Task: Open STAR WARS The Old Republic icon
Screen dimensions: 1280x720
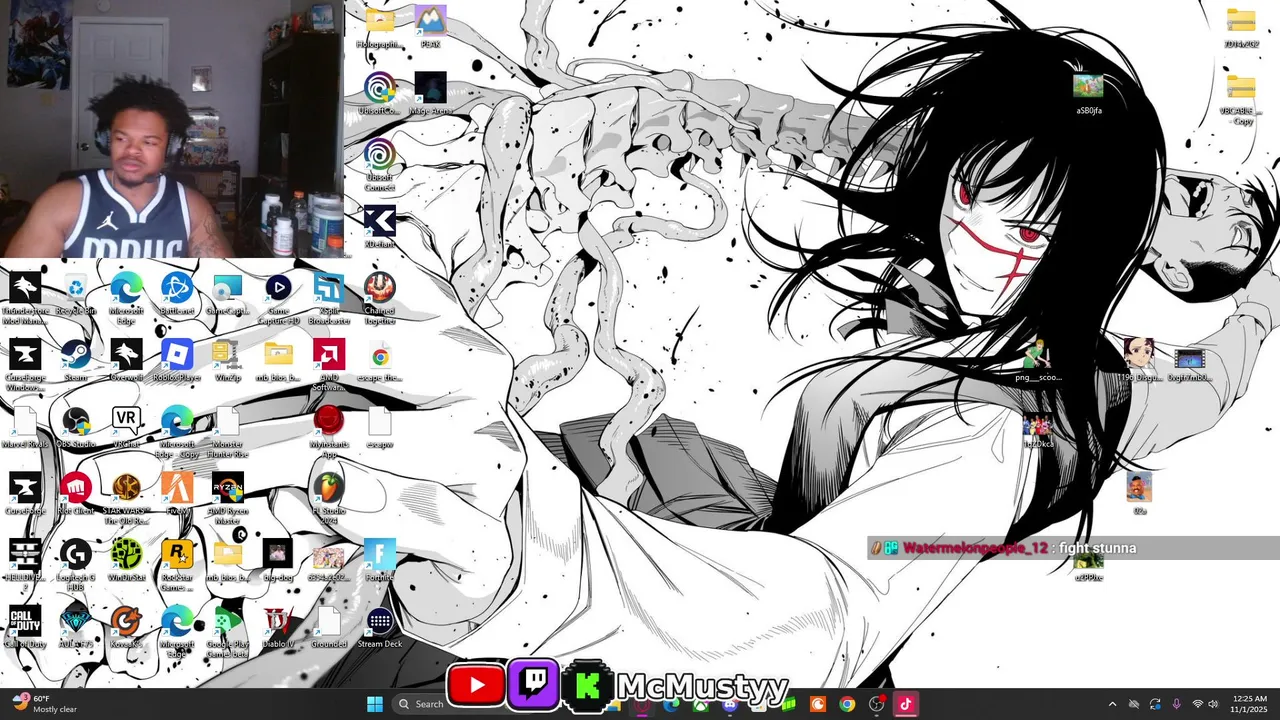Action: tap(126, 498)
